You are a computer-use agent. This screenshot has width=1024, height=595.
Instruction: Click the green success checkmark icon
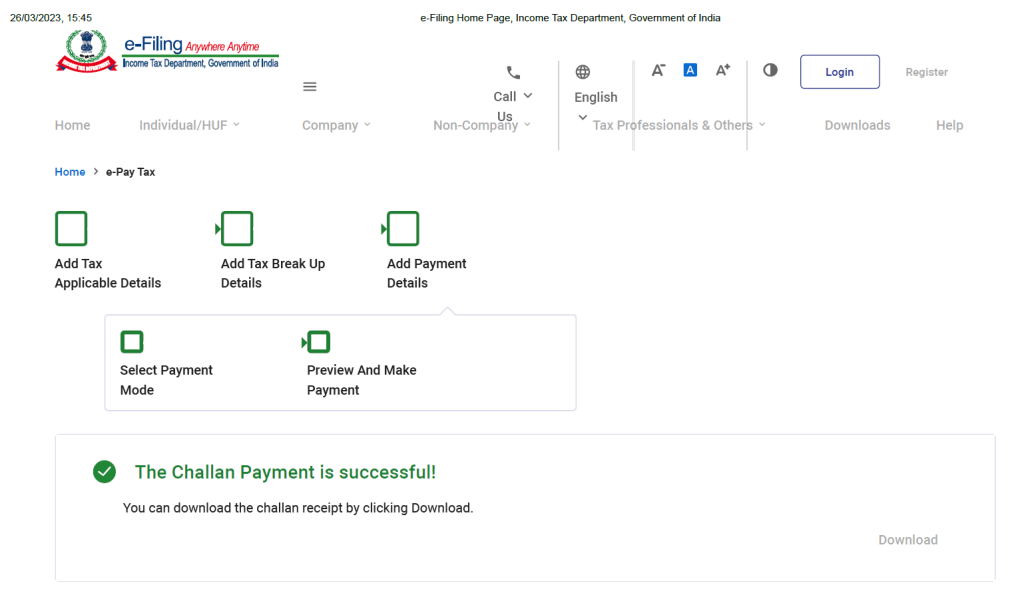click(104, 472)
